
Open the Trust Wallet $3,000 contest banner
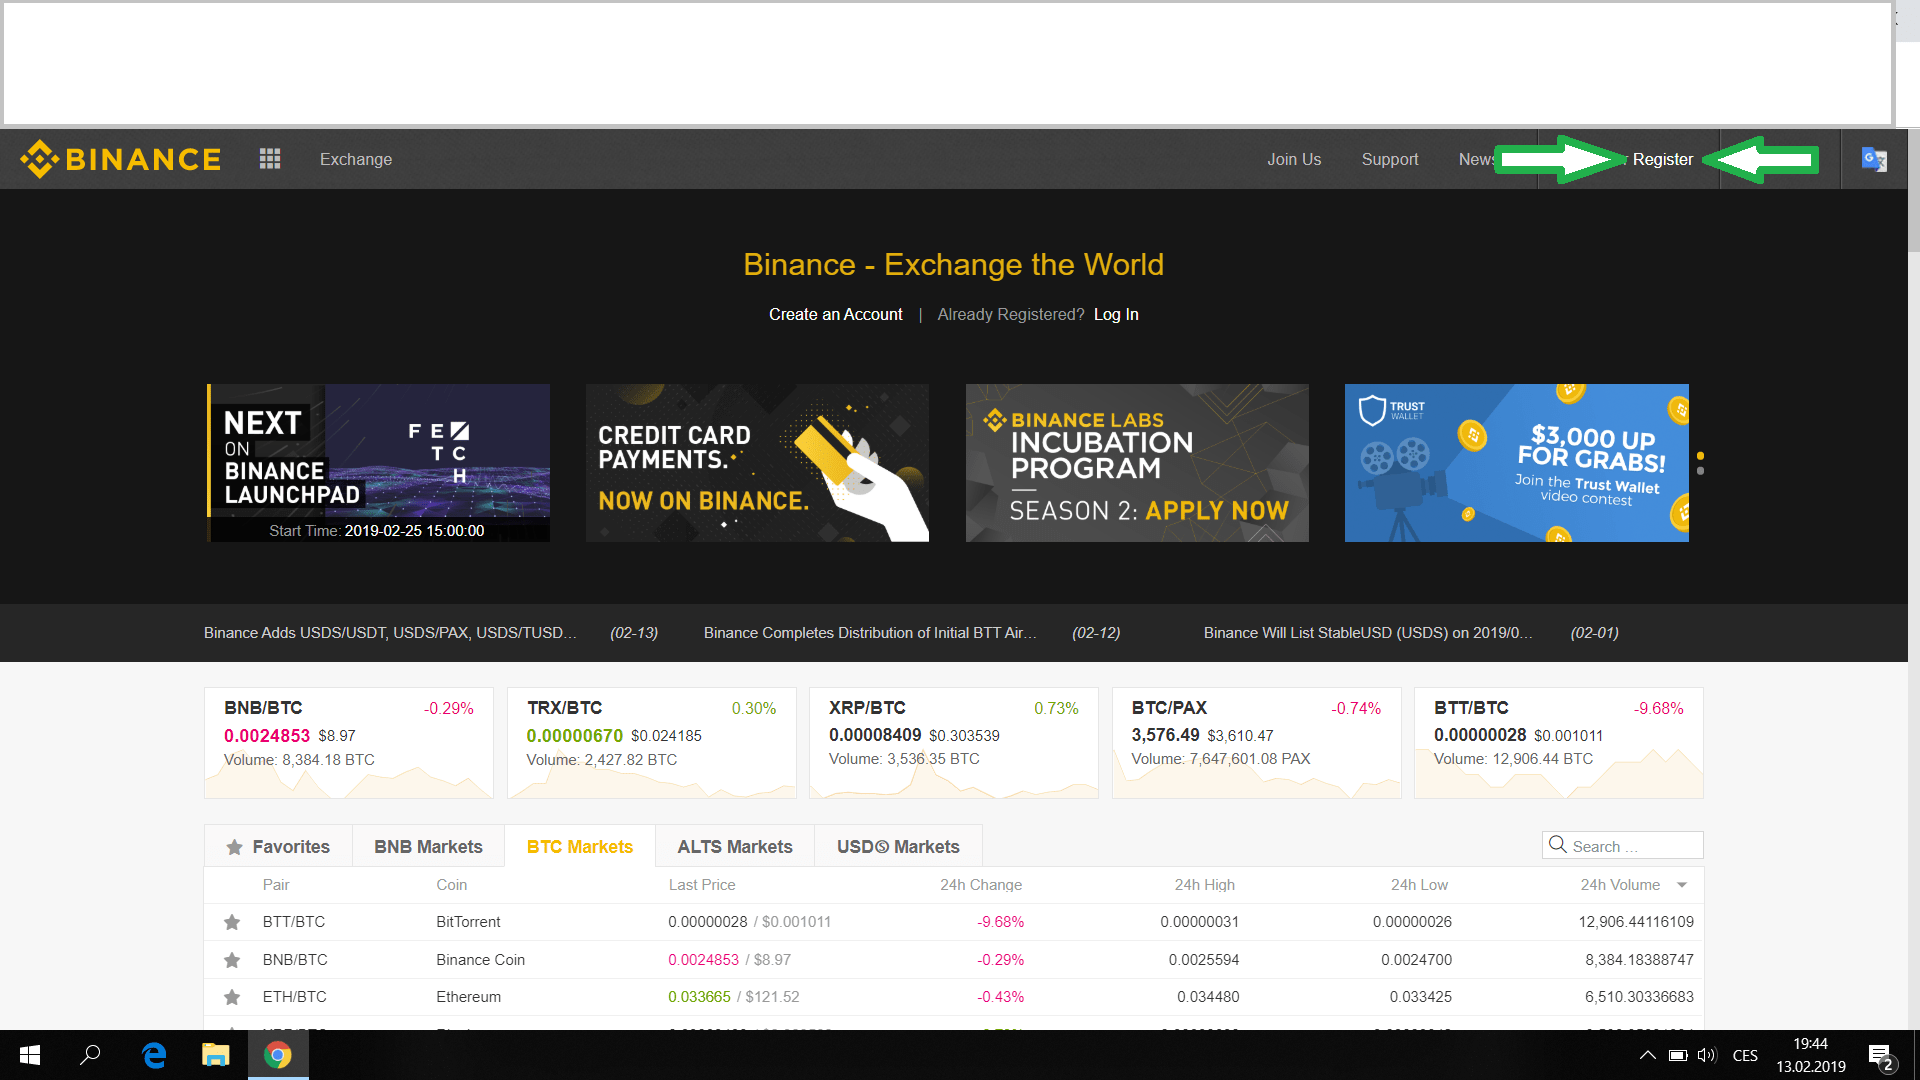point(1517,463)
